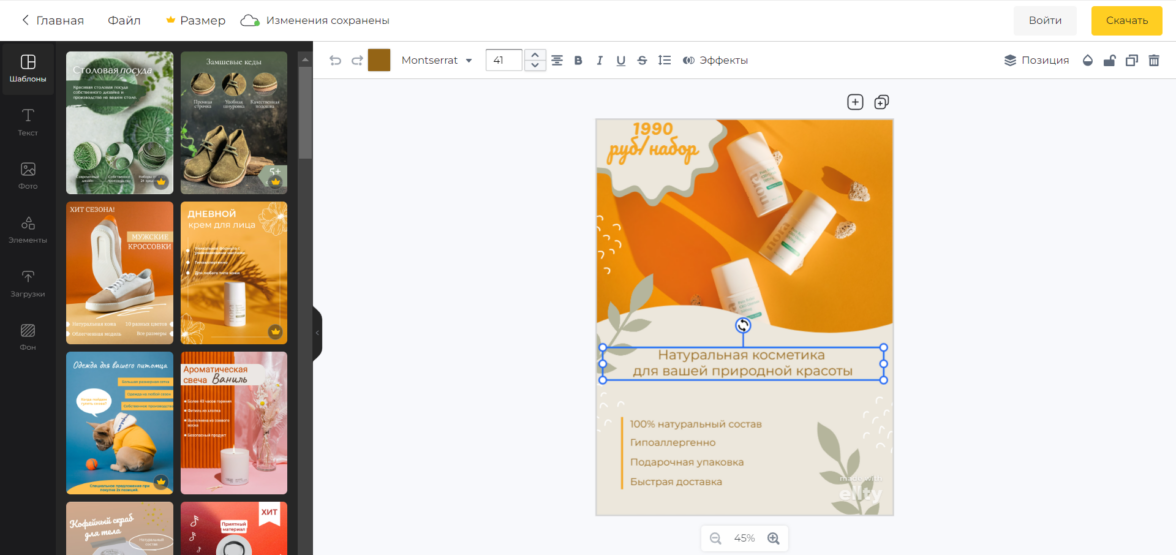Open the transparency droplet icon
This screenshot has height=555, width=1176.
pyautogui.click(x=1088, y=61)
